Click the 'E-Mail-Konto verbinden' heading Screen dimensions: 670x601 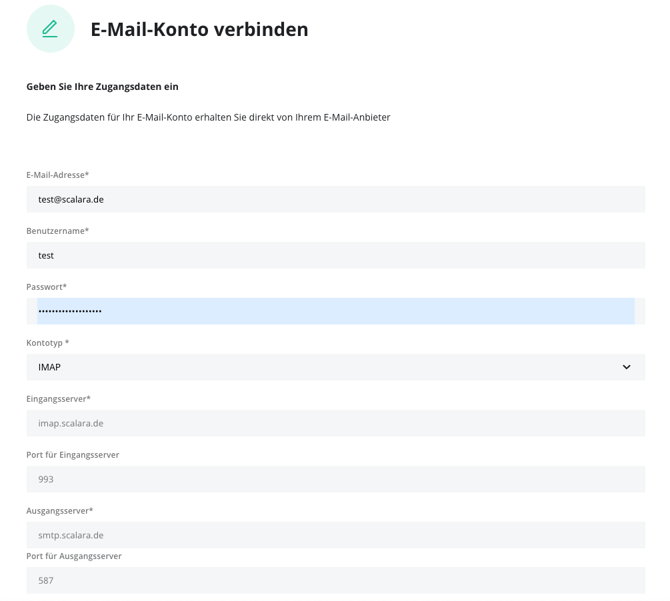199,30
